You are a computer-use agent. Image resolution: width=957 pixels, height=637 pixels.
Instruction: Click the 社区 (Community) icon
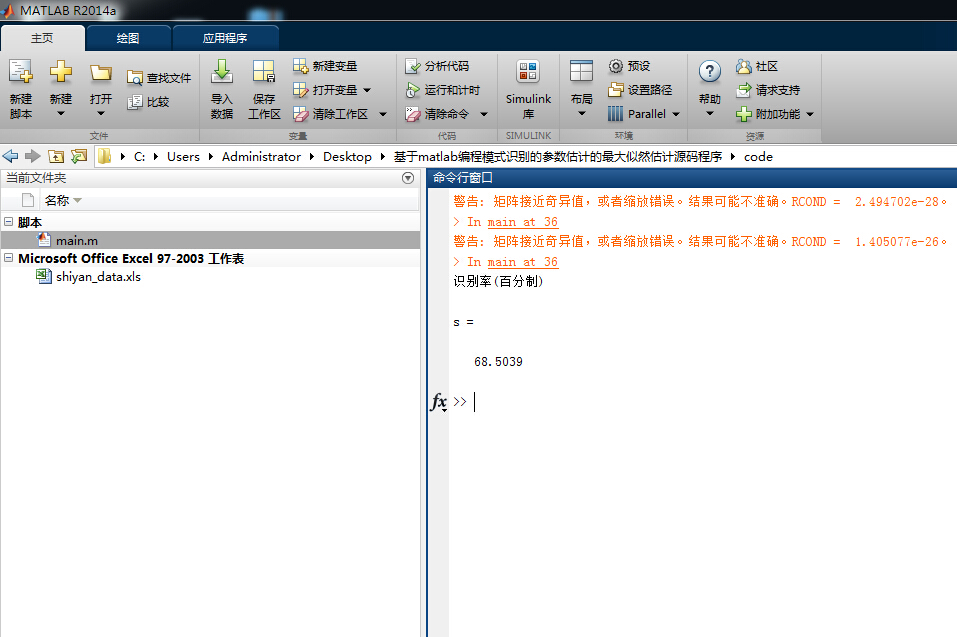[x=743, y=66]
